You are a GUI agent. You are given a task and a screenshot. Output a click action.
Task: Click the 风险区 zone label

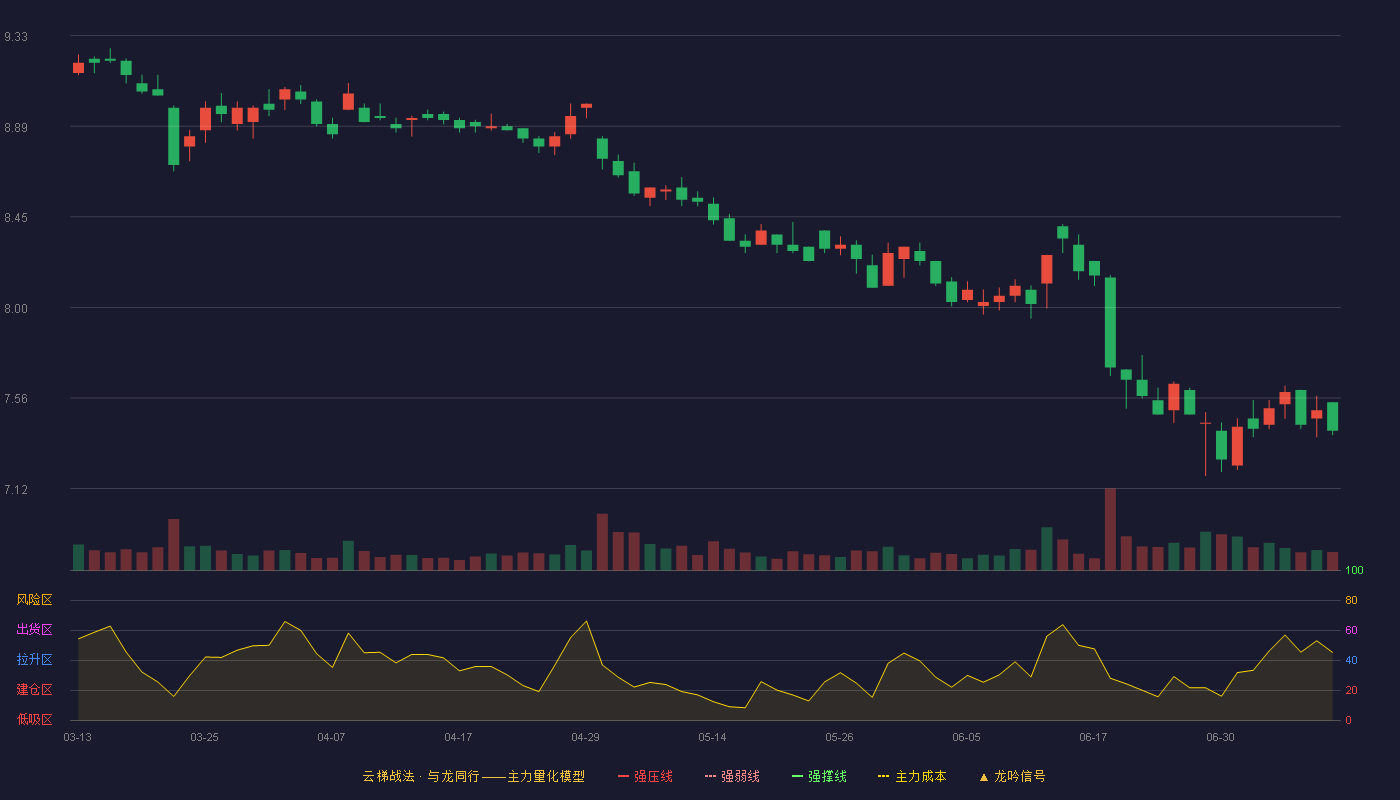[x=34, y=600]
